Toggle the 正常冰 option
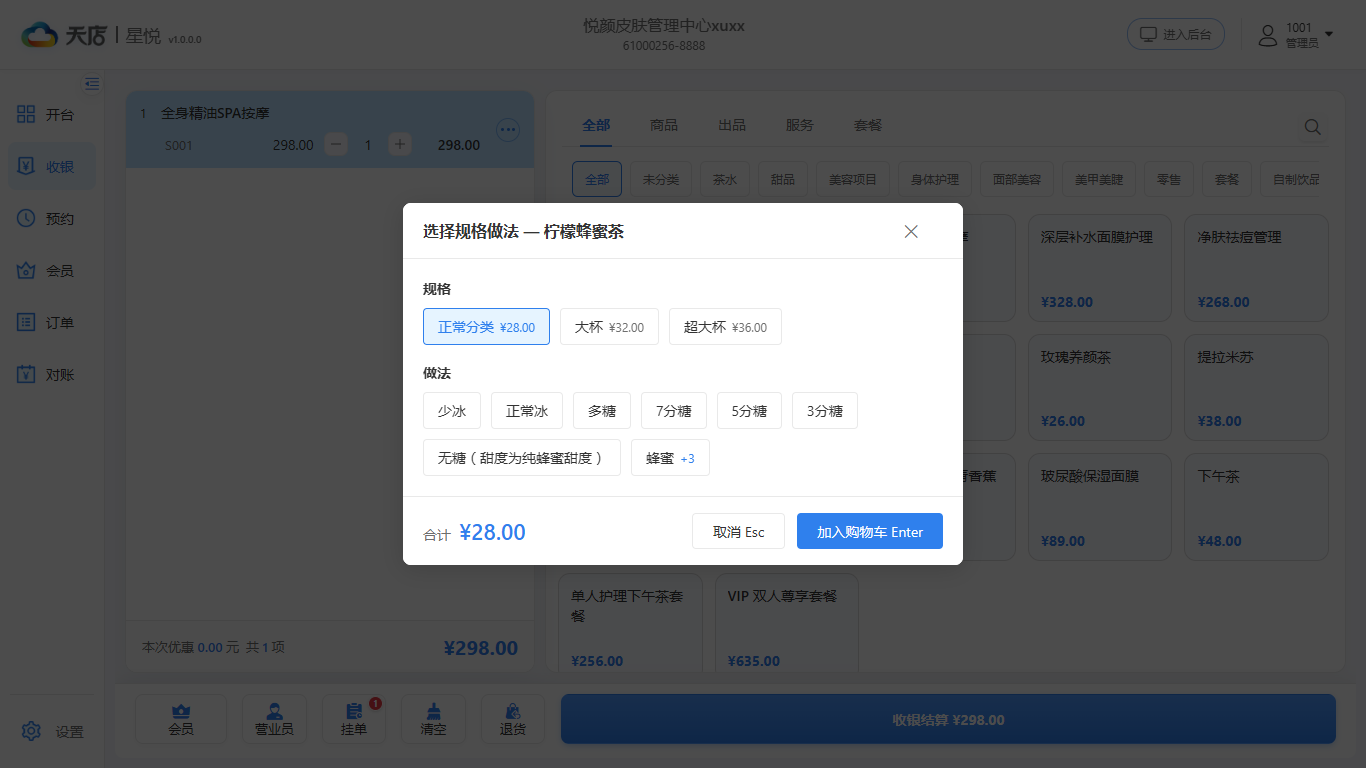Viewport: 1366px width, 768px height. coord(527,411)
